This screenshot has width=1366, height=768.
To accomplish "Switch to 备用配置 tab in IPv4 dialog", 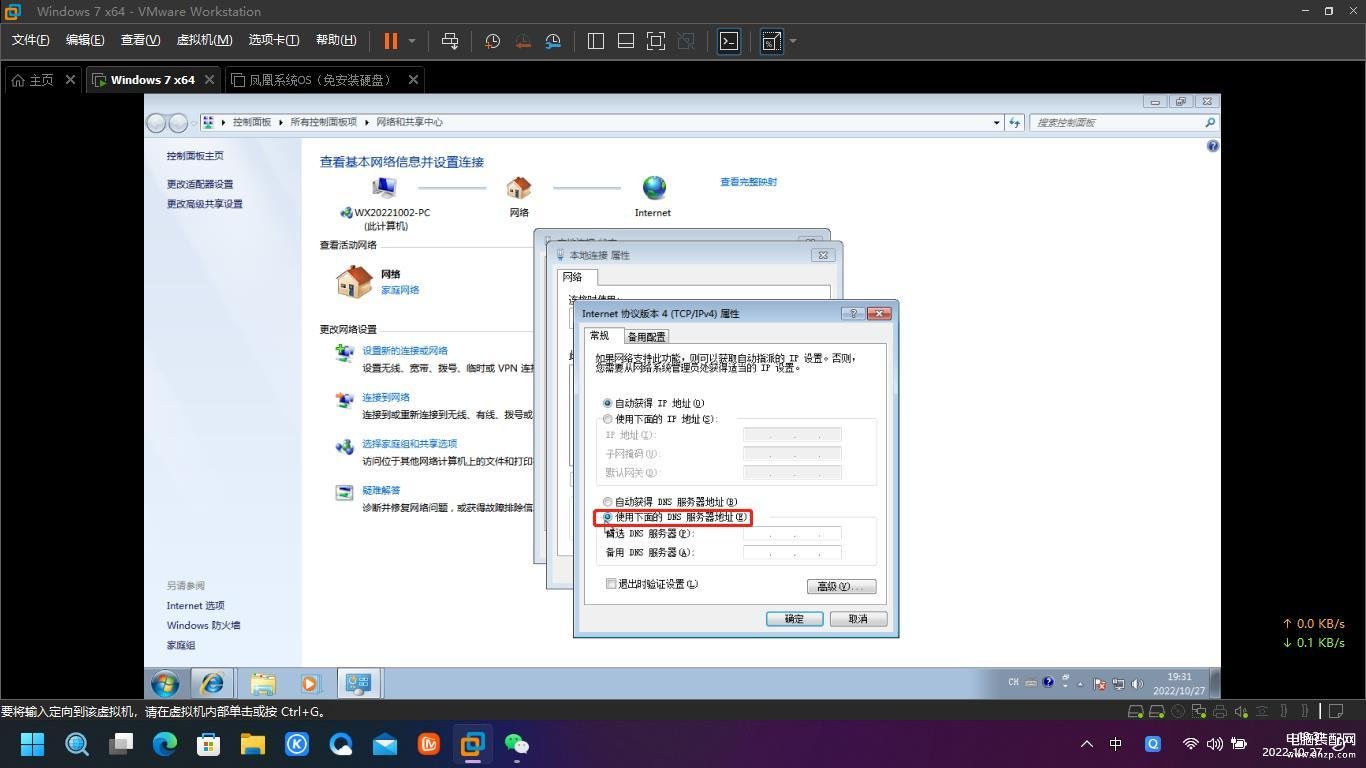I will [647, 337].
